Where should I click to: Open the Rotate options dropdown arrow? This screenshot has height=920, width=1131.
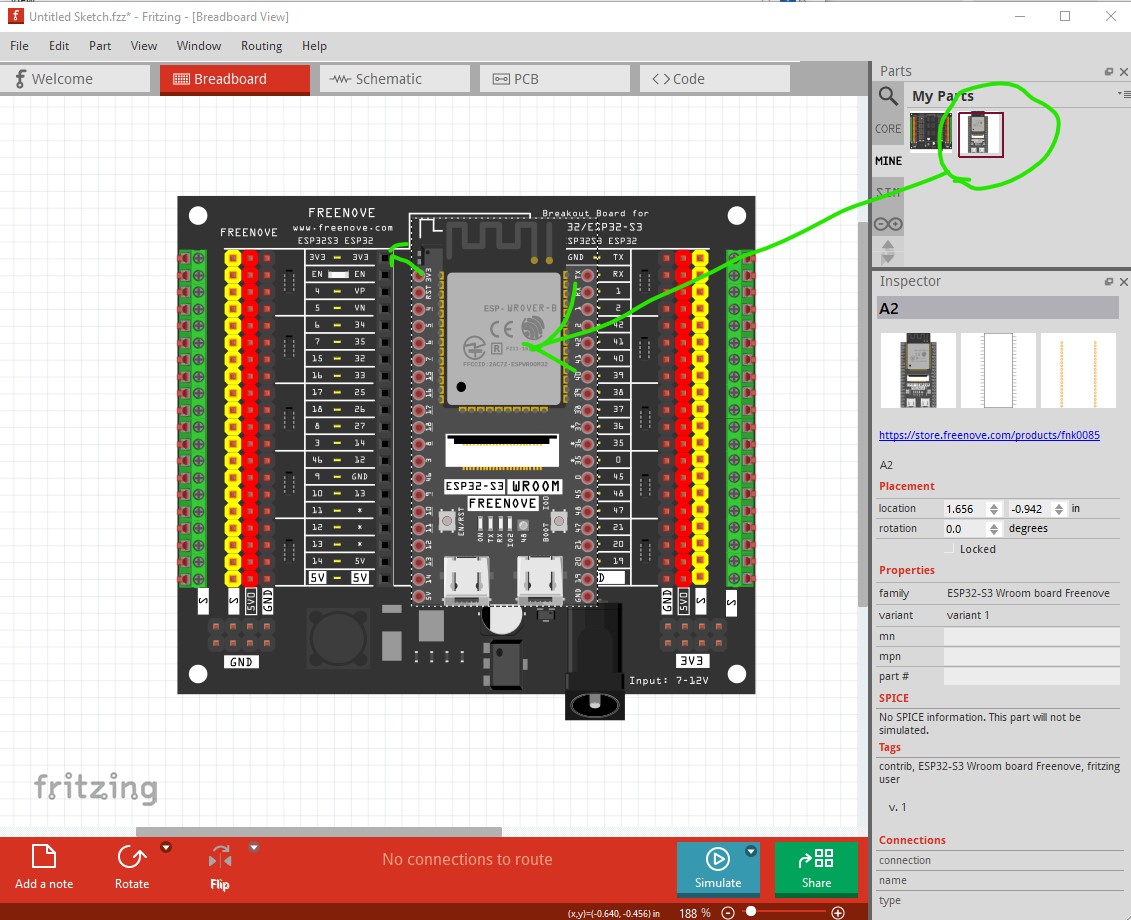click(166, 847)
